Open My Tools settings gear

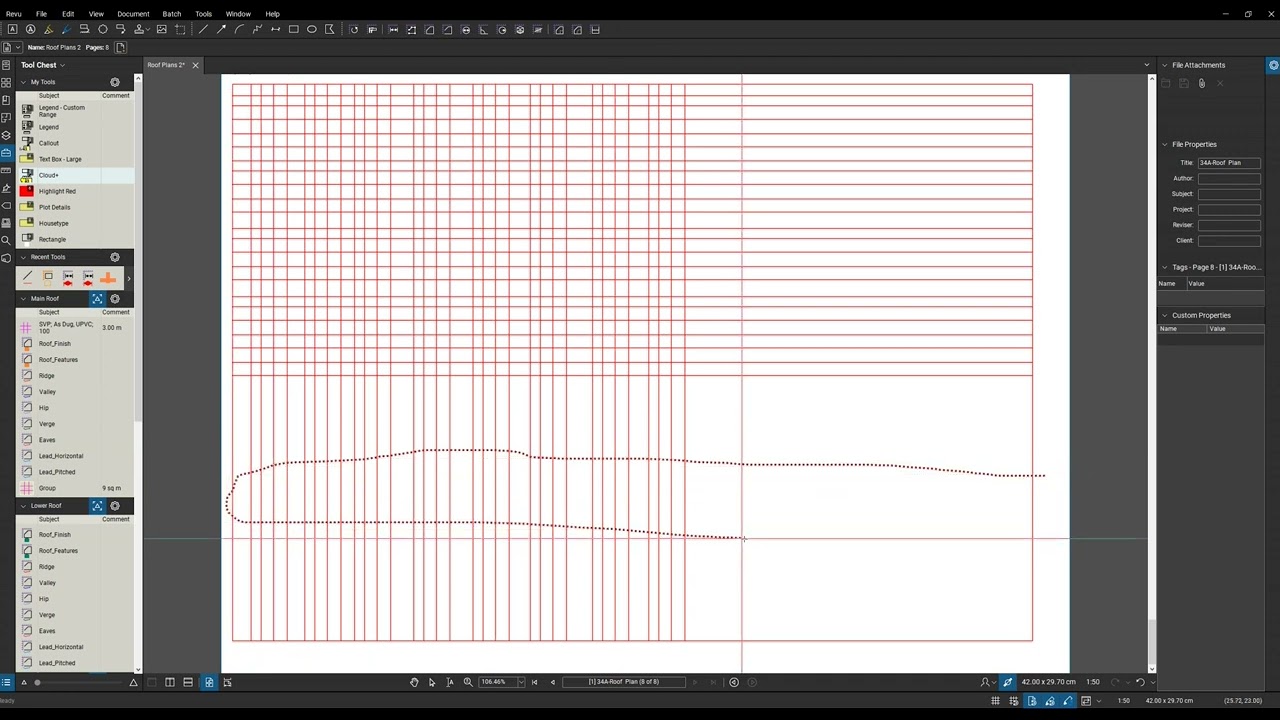pyautogui.click(x=114, y=82)
